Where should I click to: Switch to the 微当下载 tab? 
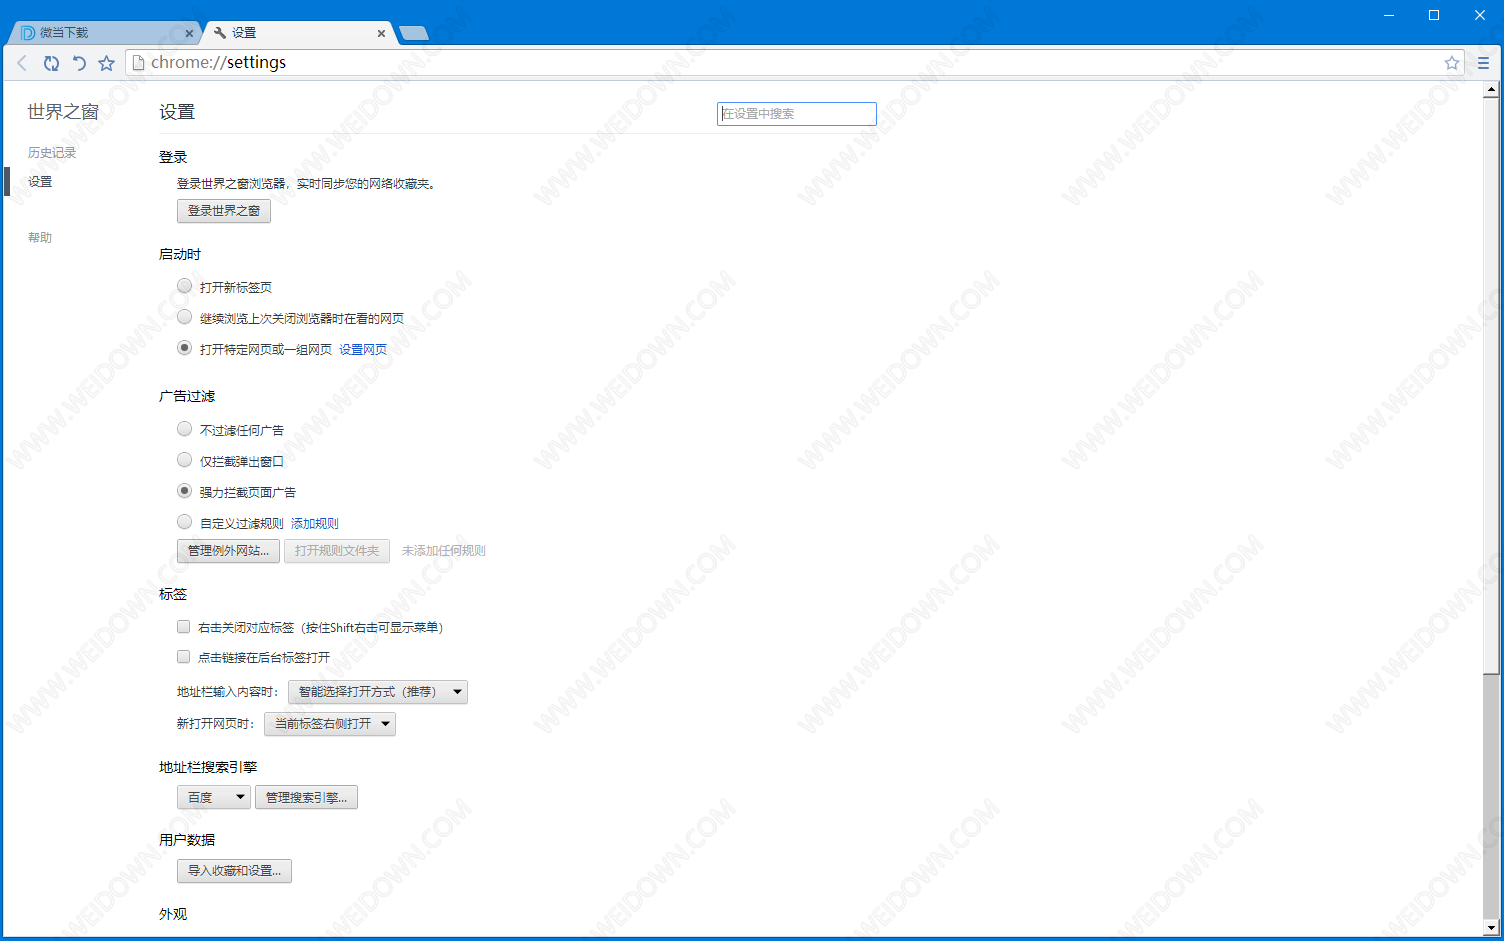[104, 33]
